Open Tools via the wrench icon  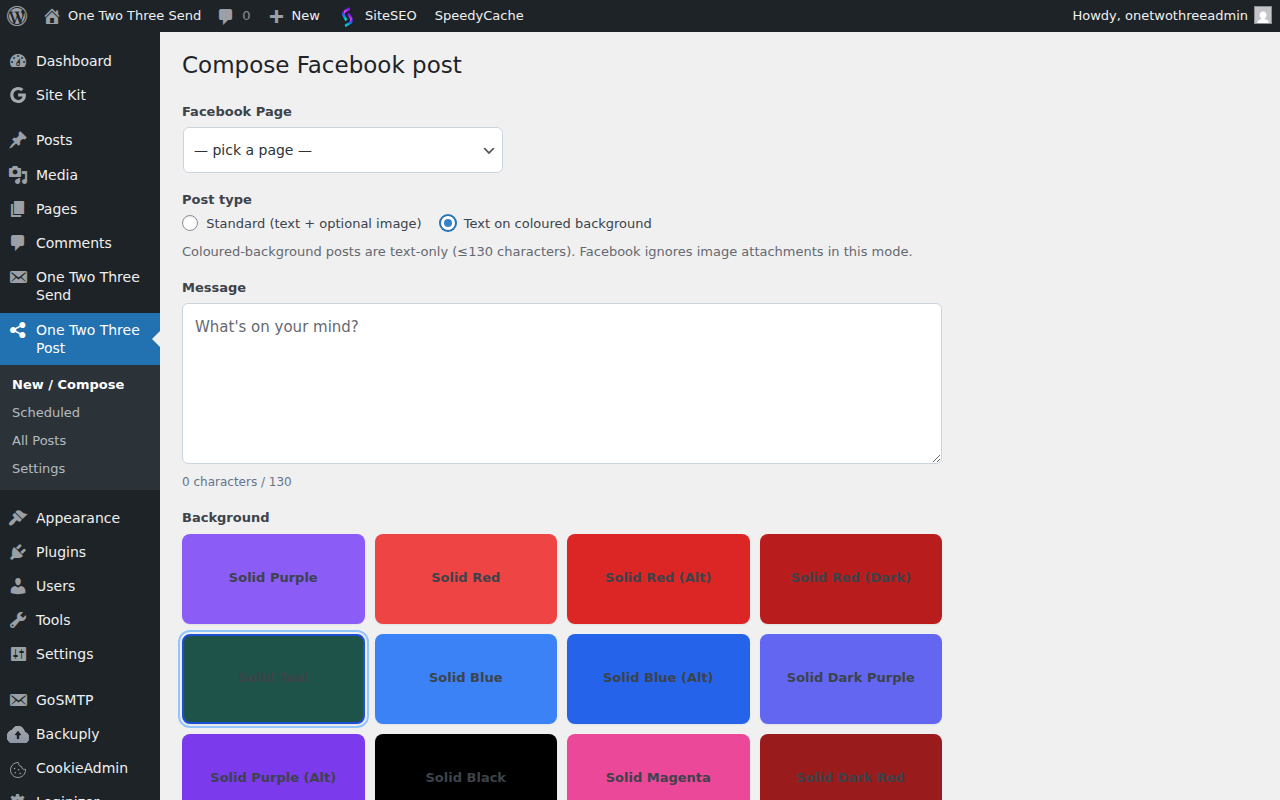tap(18, 620)
